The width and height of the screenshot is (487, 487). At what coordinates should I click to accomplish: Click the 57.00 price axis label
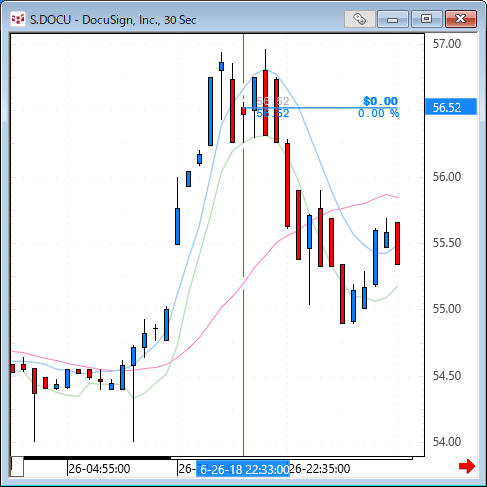(x=447, y=44)
